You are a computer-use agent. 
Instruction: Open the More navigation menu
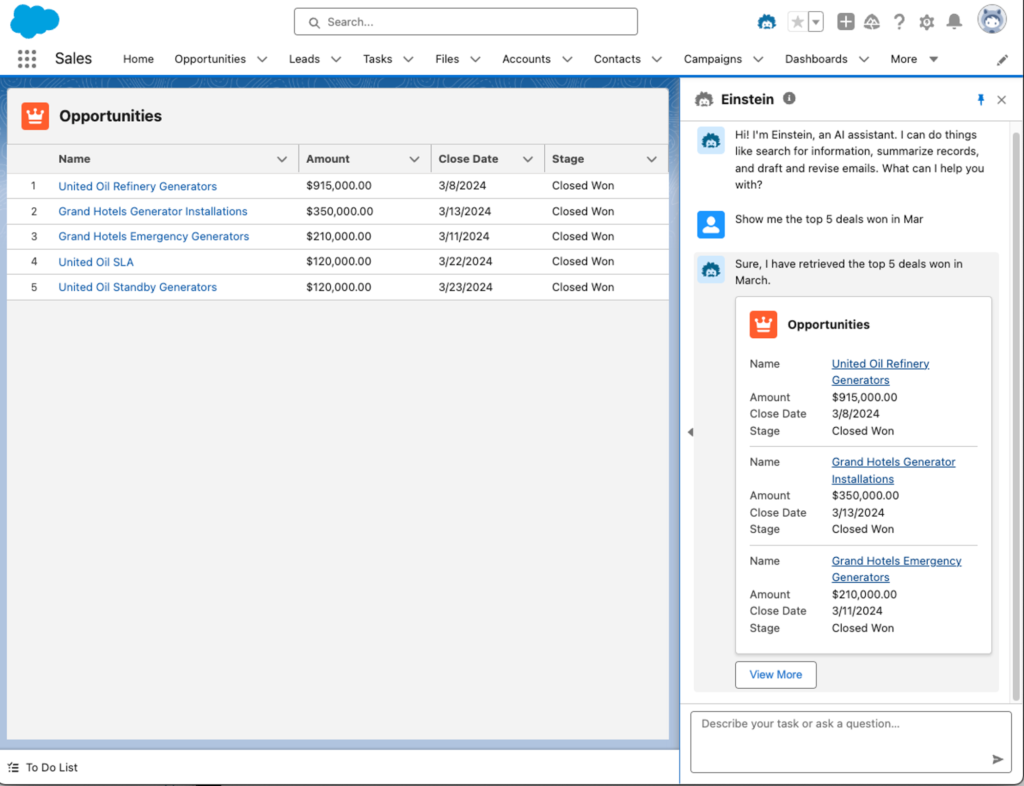click(x=914, y=59)
